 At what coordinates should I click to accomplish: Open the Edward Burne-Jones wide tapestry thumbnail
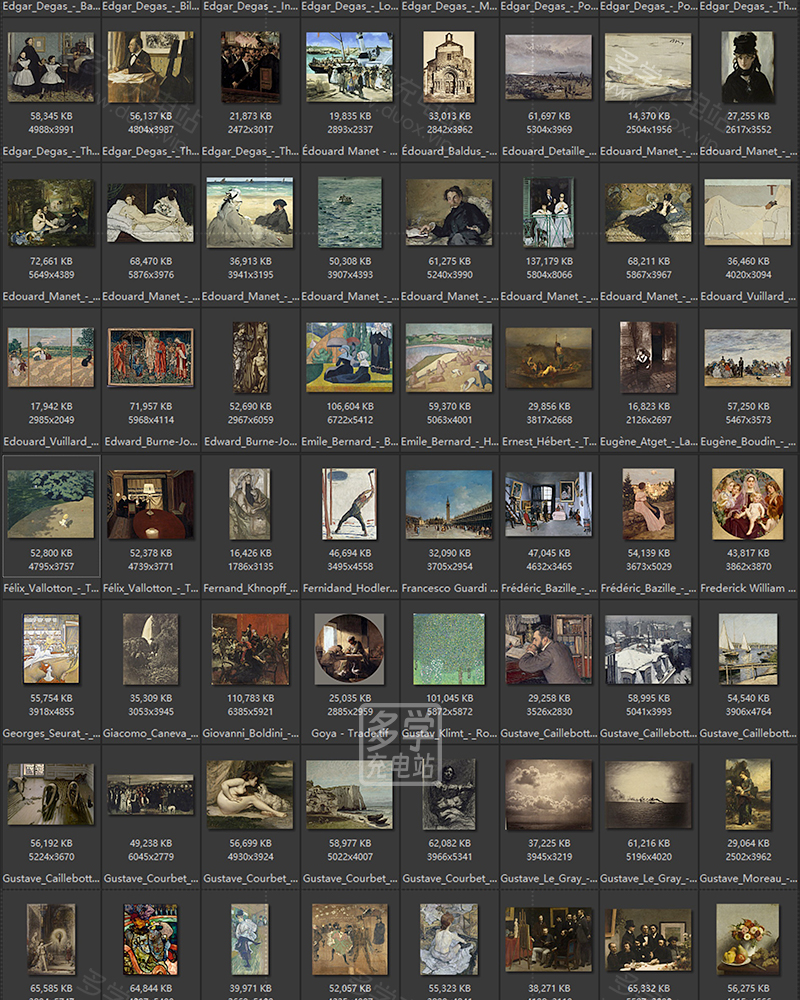150,357
